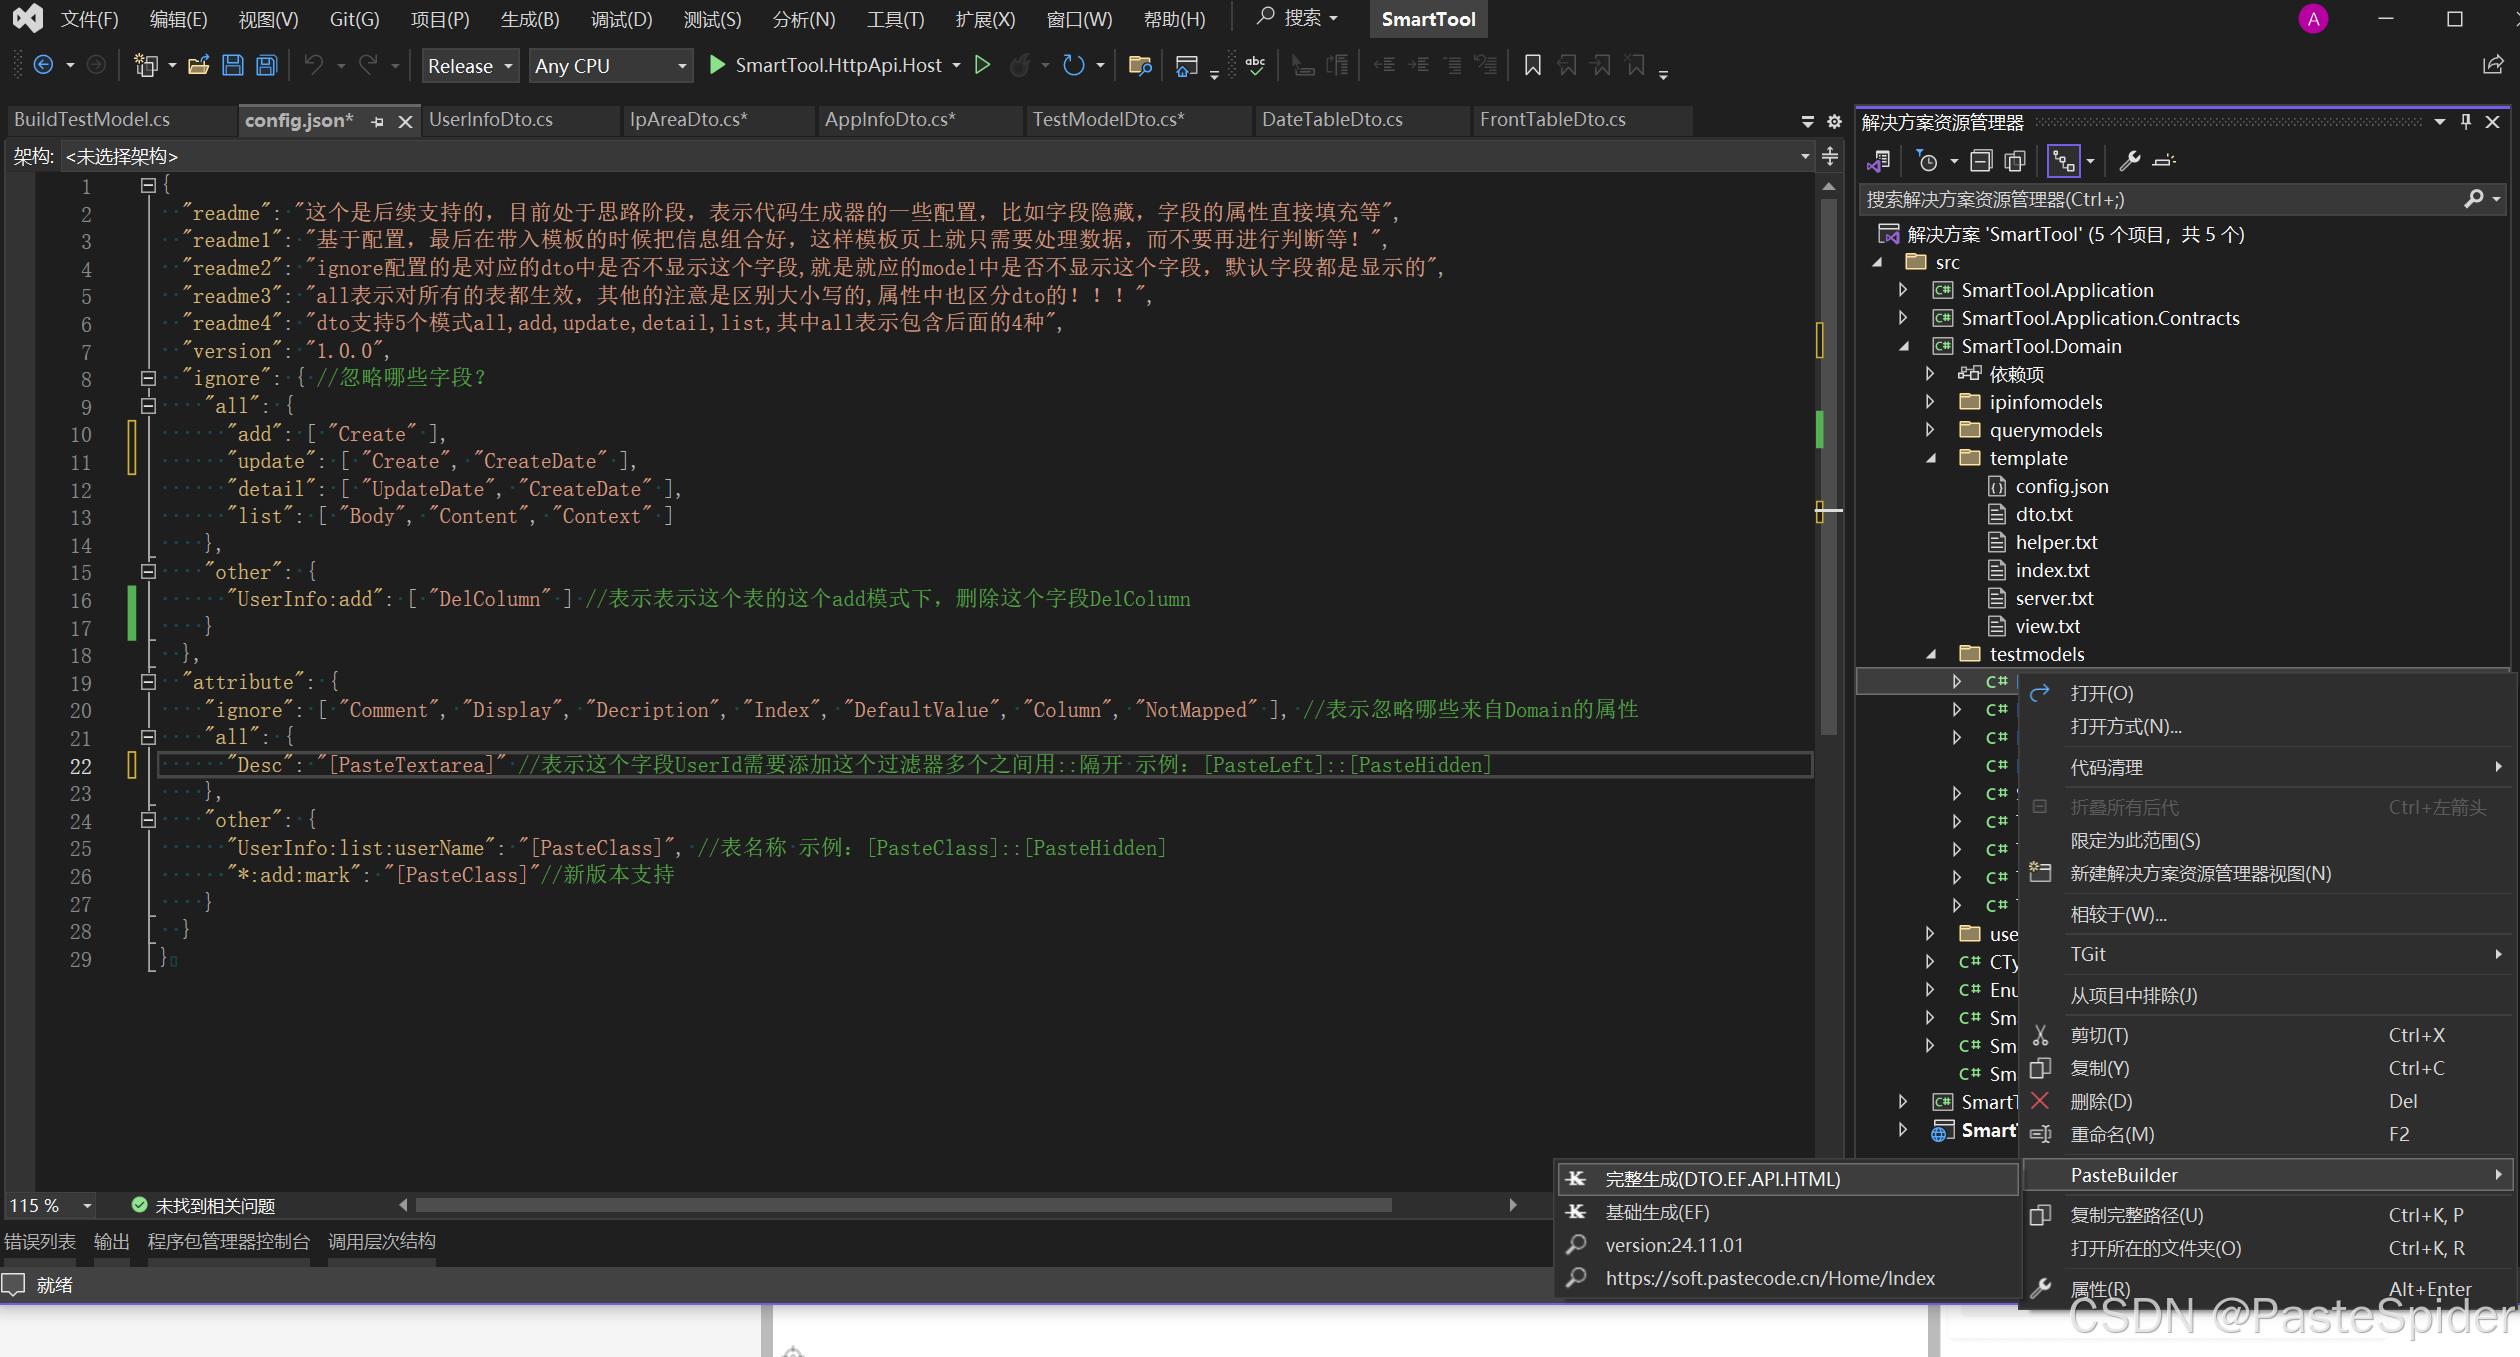Click the user account avatar 'A'

coord(2313,19)
